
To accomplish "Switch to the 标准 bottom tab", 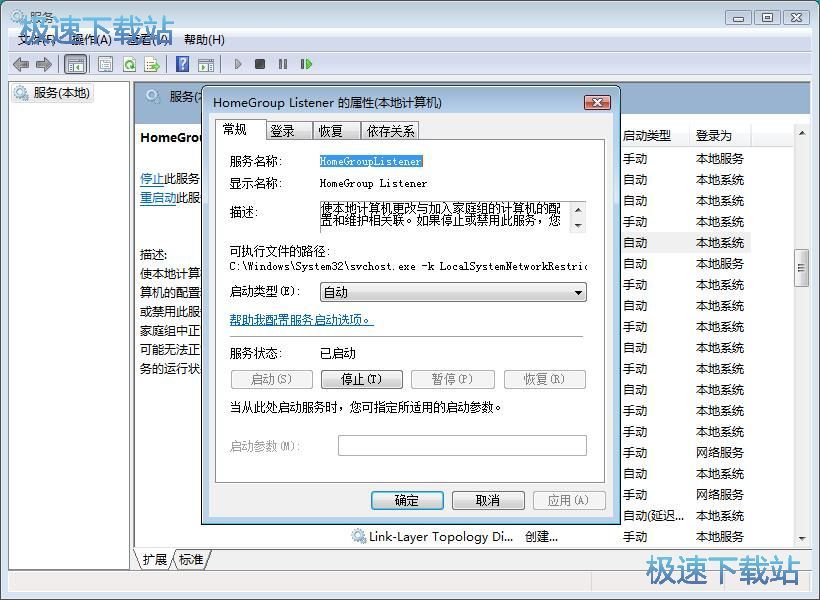I will [191, 559].
